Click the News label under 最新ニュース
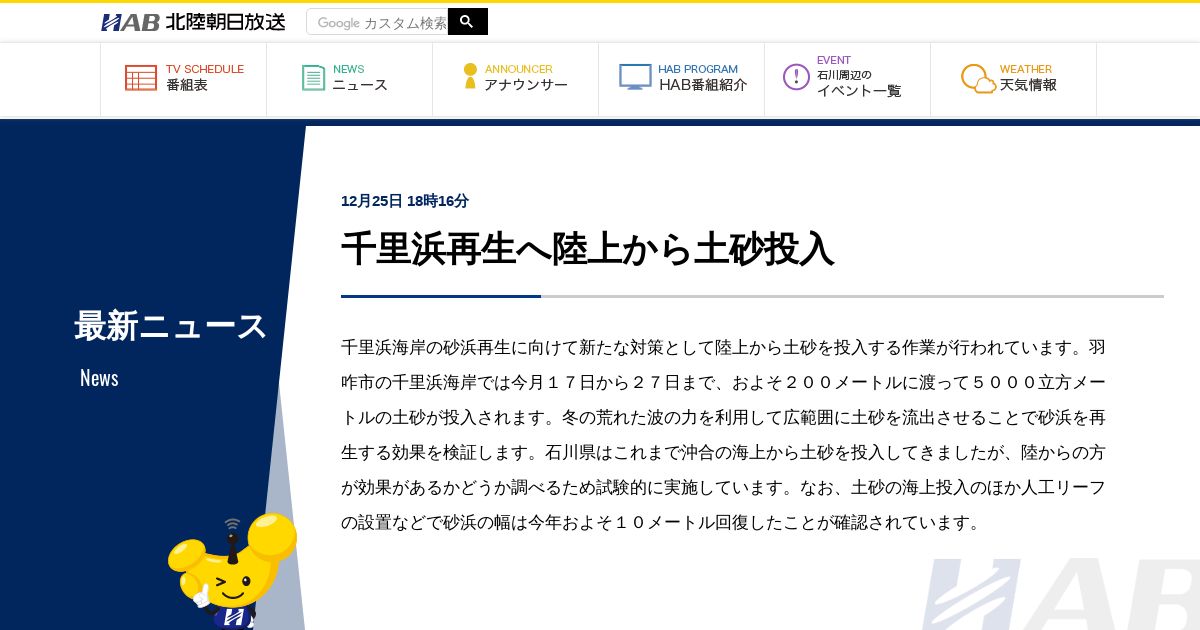The width and height of the screenshot is (1200, 630). pos(99,378)
